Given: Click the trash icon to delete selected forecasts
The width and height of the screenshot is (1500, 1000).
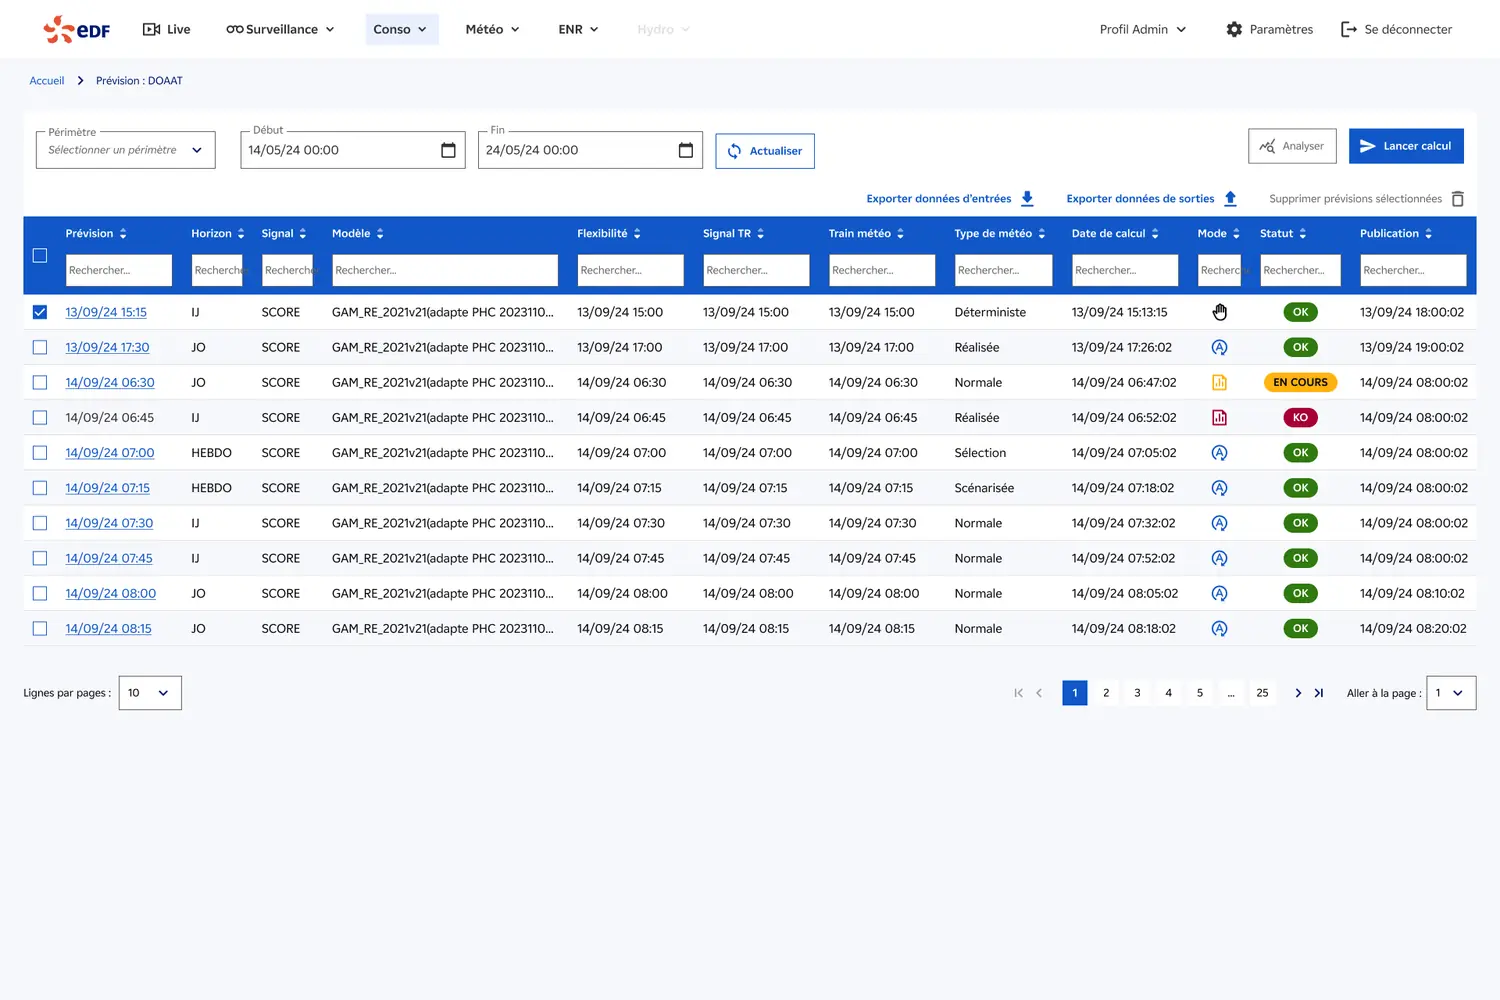Looking at the screenshot, I should coord(1458,199).
